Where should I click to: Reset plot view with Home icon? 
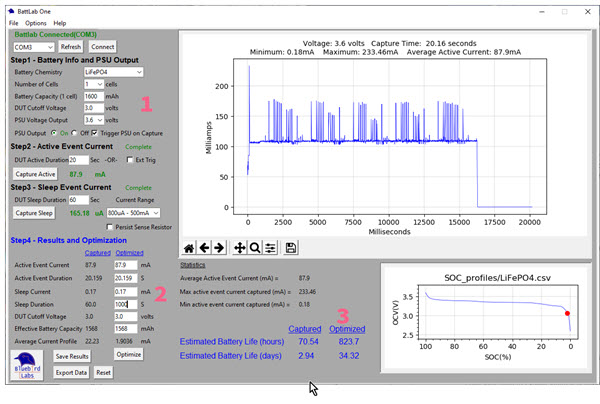coord(189,248)
